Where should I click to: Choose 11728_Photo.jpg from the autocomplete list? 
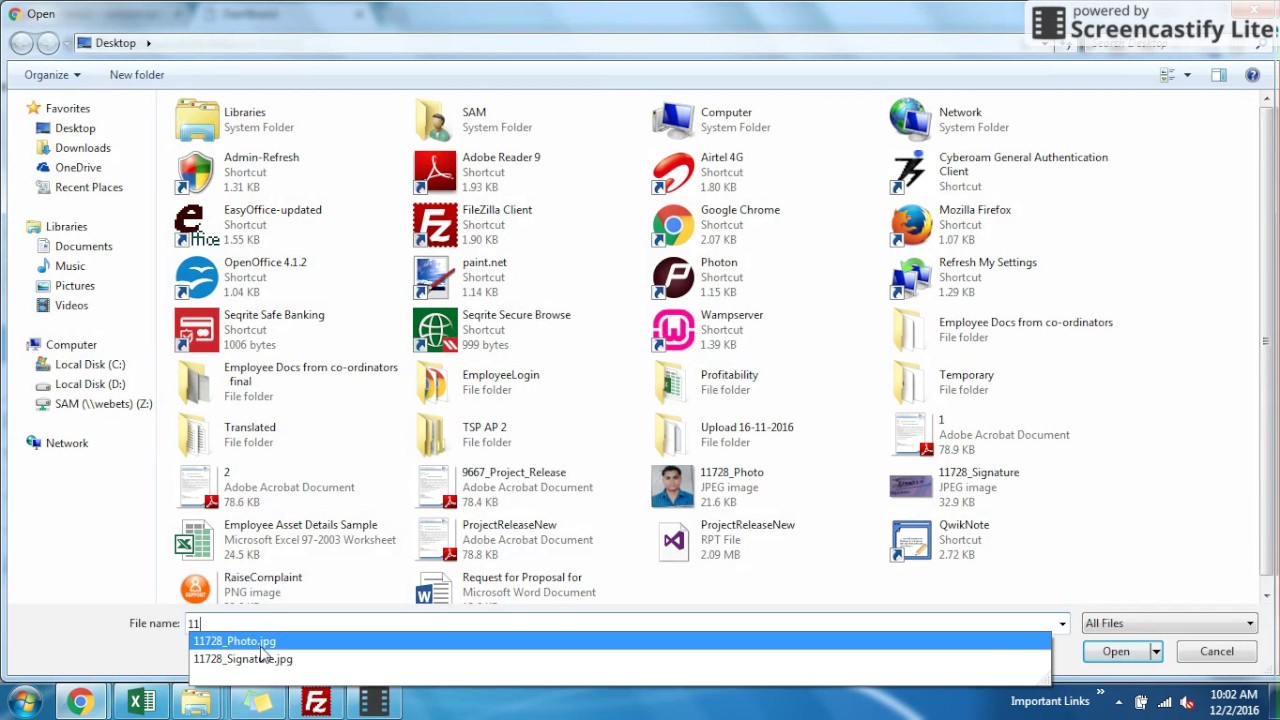(620, 641)
